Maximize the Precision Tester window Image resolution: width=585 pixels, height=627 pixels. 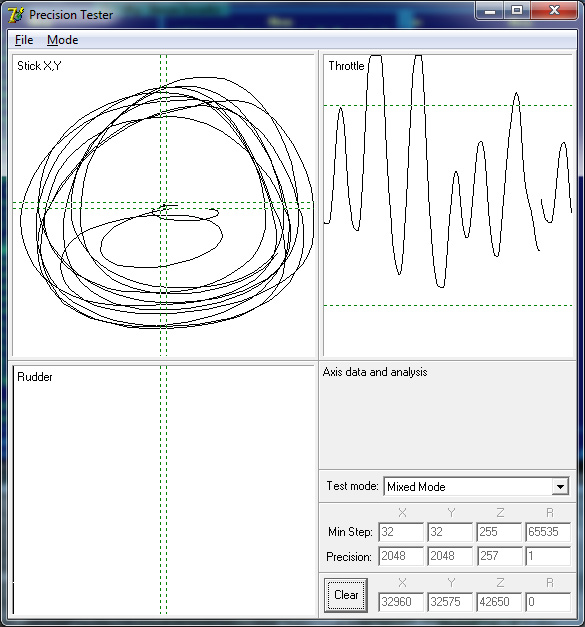517,10
